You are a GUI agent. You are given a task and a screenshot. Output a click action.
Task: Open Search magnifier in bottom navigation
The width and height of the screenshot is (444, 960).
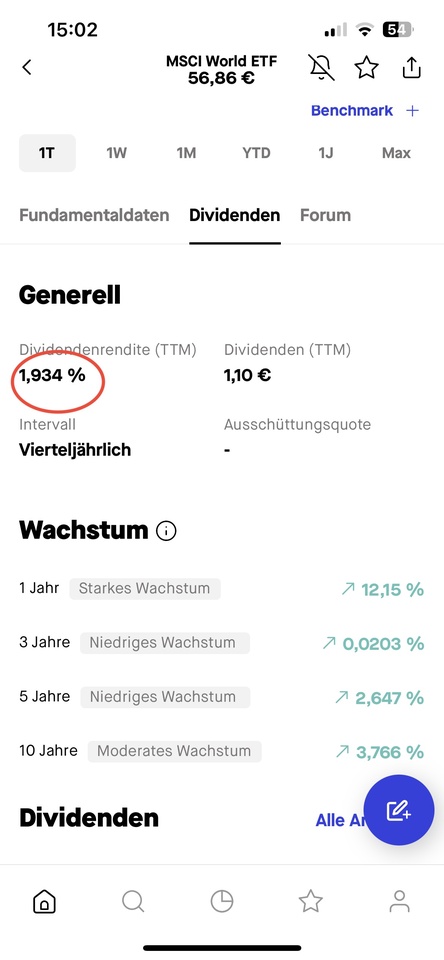133,901
